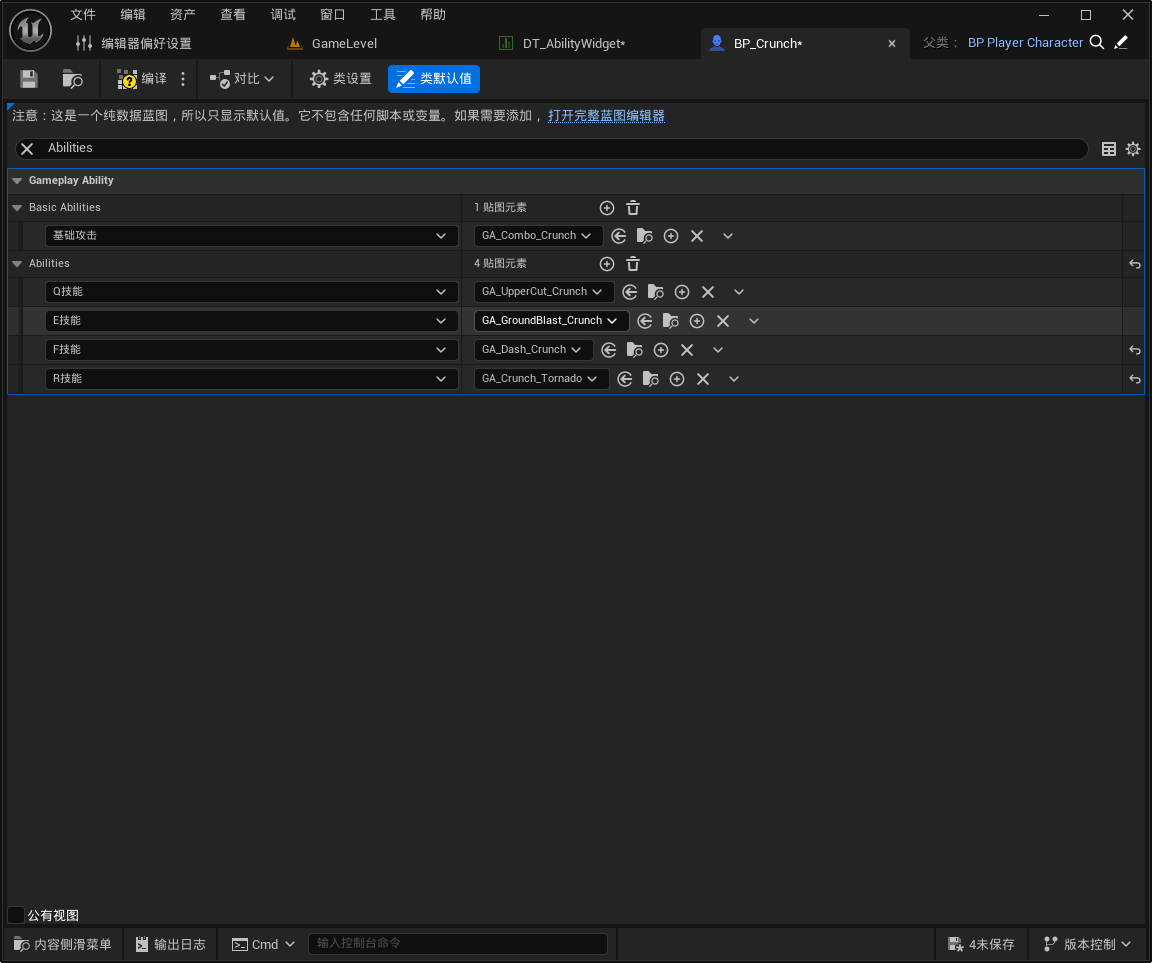Collapse the Abilities array

(x=17, y=264)
